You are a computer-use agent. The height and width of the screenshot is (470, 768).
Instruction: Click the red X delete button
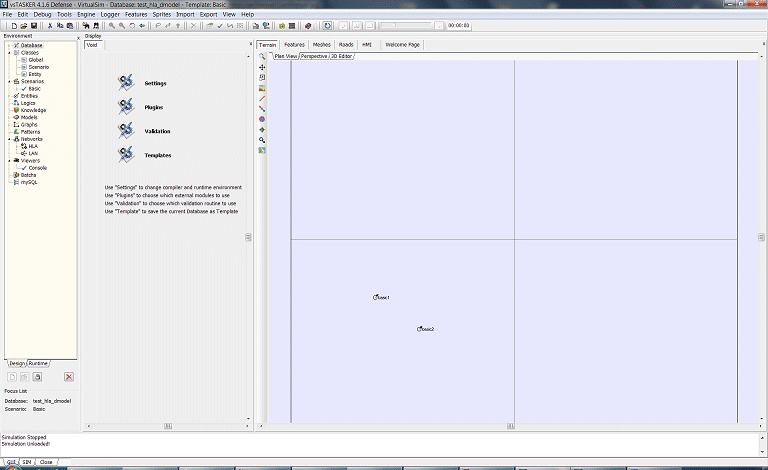click(69, 376)
